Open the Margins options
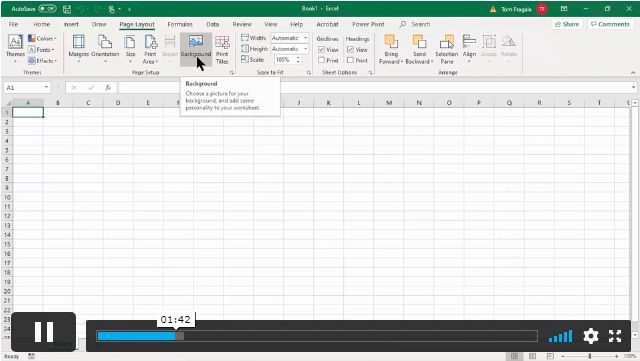 click(x=78, y=49)
